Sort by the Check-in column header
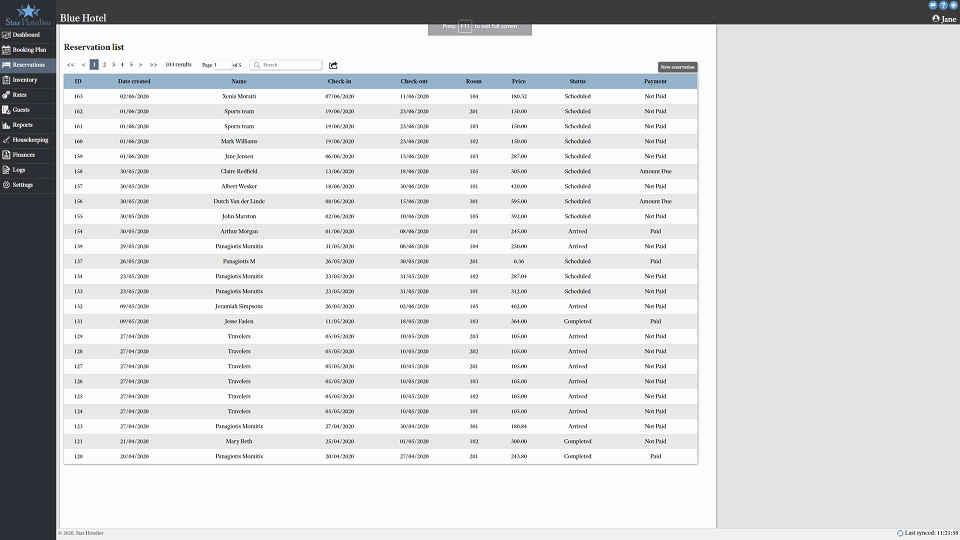The image size is (960, 540). 339,81
